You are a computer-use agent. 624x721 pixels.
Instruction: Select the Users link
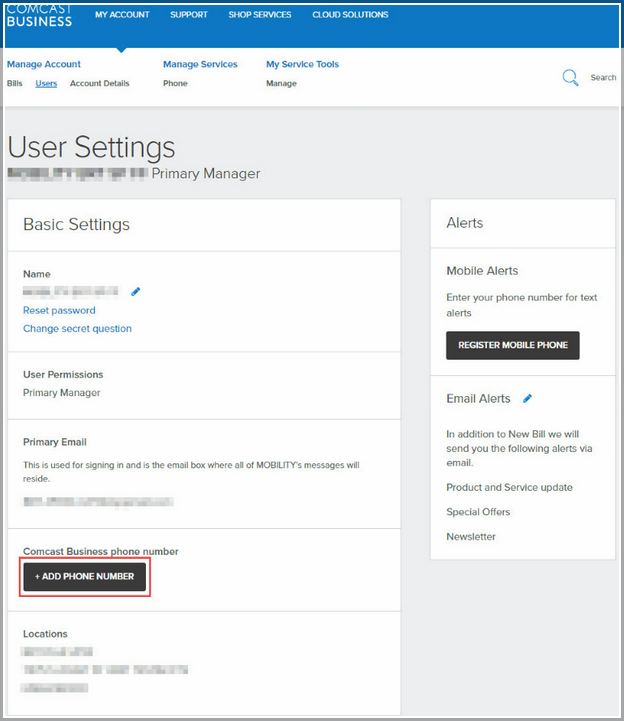coord(46,83)
